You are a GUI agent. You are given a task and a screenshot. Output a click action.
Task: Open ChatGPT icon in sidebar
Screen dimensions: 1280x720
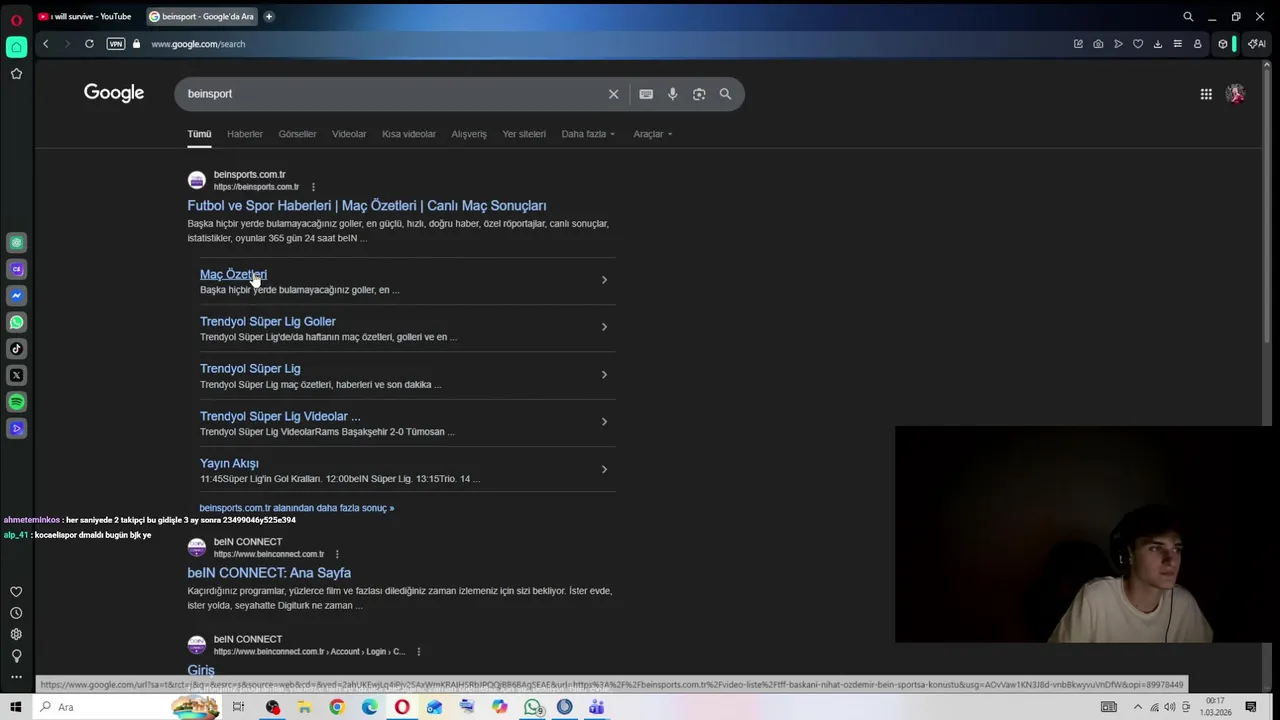coord(16,243)
